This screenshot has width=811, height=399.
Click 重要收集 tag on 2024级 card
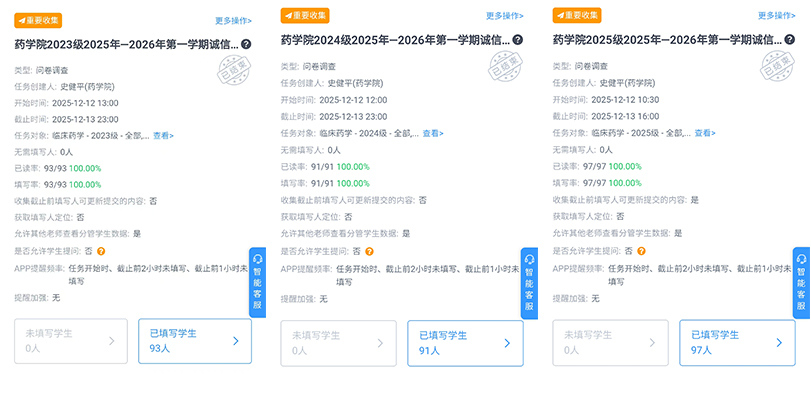[305, 16]
